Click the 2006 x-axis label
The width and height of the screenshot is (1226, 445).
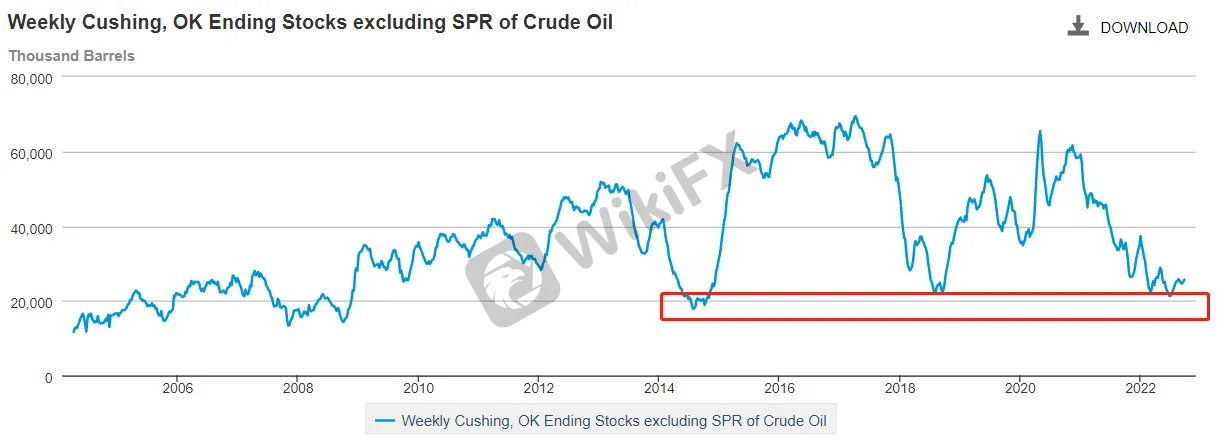coord(177,389)
